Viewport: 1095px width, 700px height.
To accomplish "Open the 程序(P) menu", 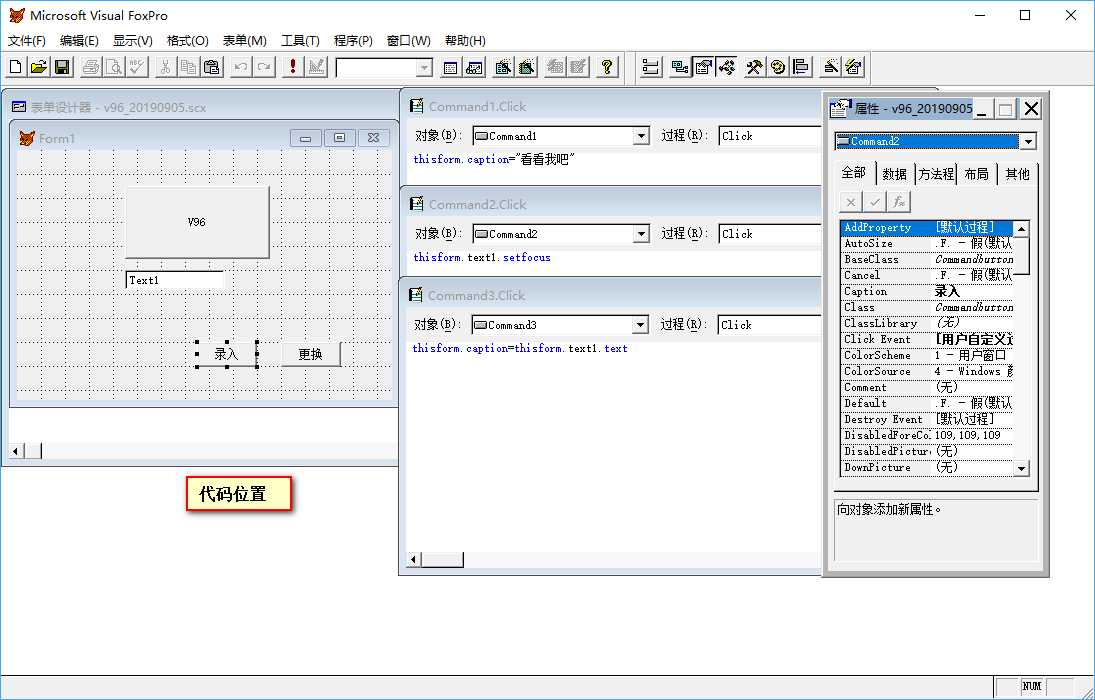I will click(x=353, y=41).
